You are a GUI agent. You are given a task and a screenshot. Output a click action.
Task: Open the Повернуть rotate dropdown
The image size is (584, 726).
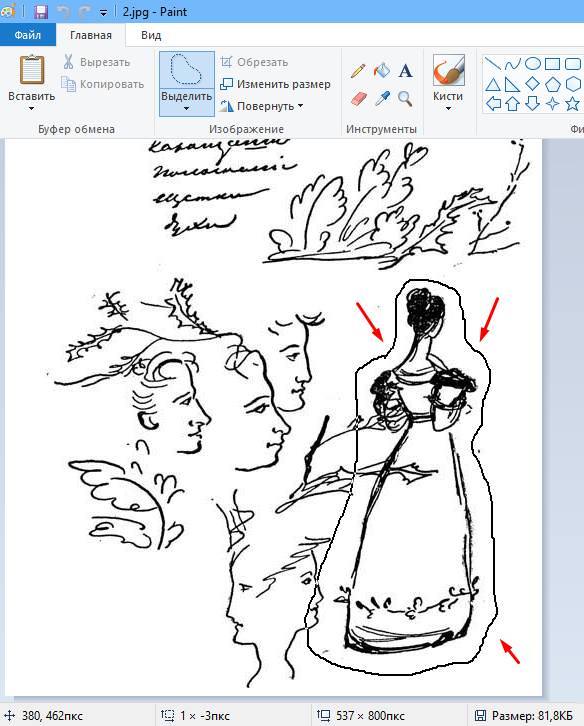point(262,106)
